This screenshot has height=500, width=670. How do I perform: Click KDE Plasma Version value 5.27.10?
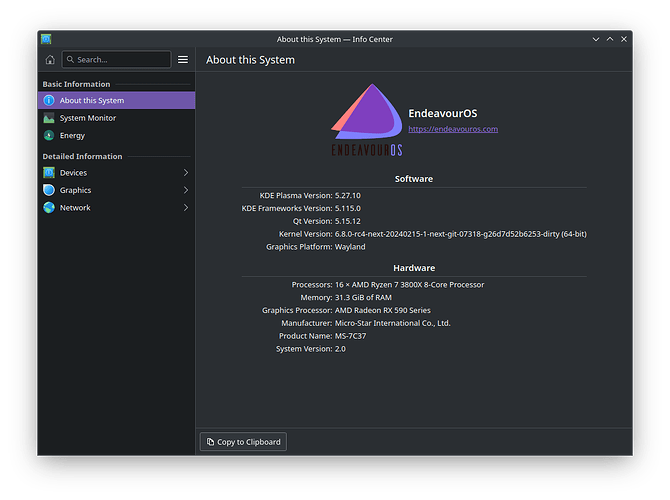(x=348, y=196)
